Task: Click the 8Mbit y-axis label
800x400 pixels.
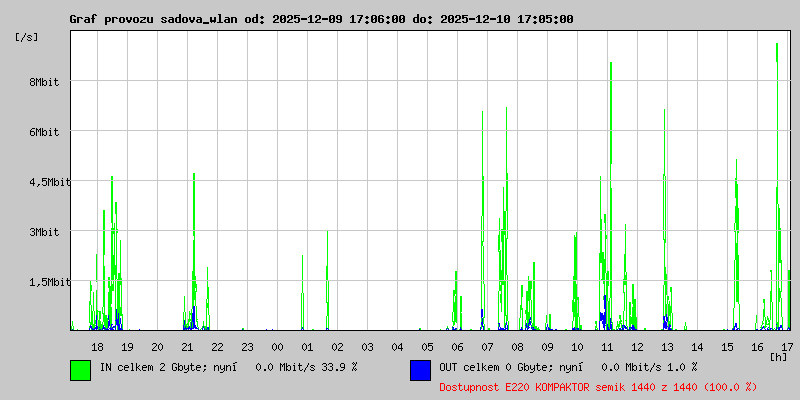Action: coord(44,82)
